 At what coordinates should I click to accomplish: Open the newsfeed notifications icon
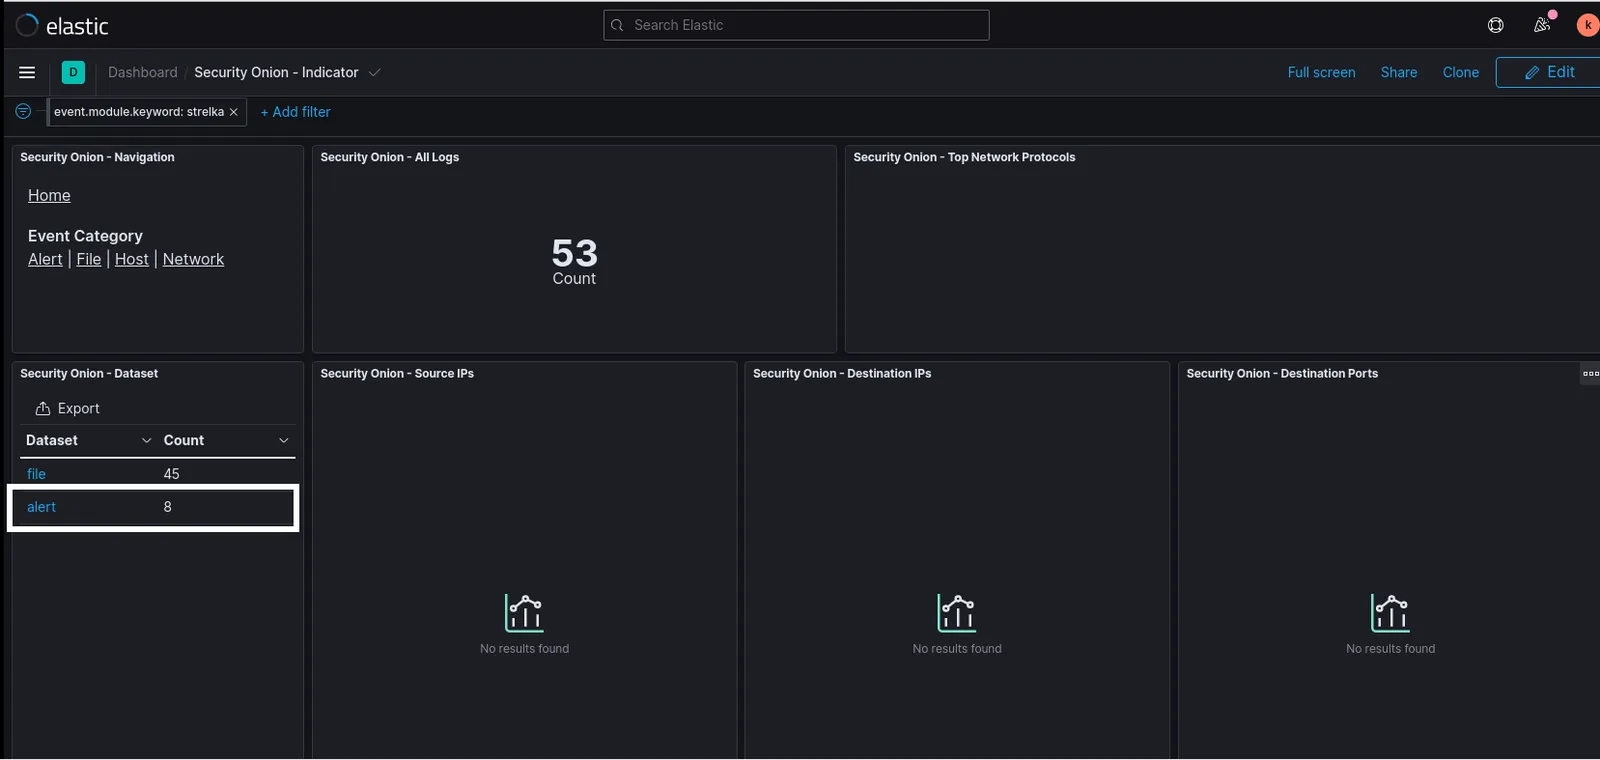coord(1542,25)
